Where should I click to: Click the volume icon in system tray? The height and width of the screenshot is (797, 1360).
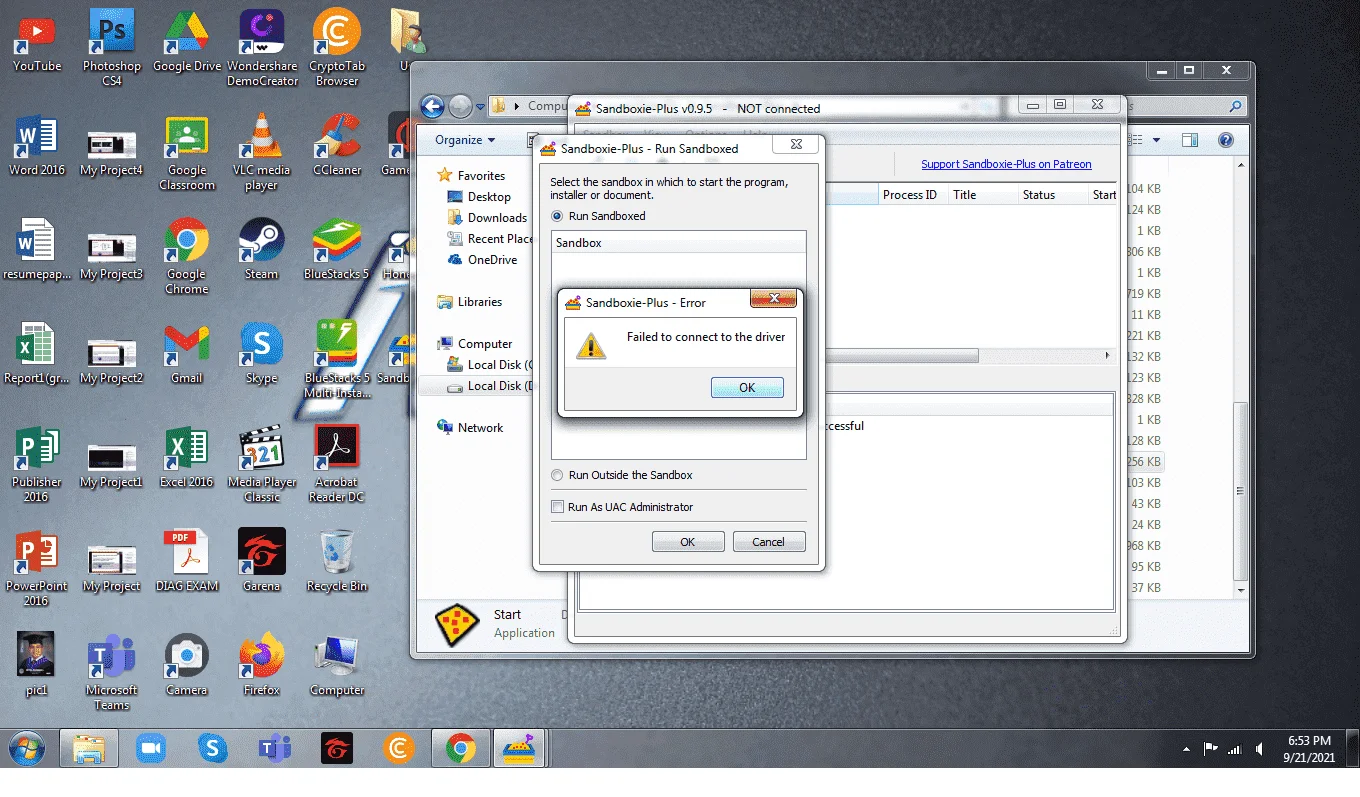point(1260,749)
